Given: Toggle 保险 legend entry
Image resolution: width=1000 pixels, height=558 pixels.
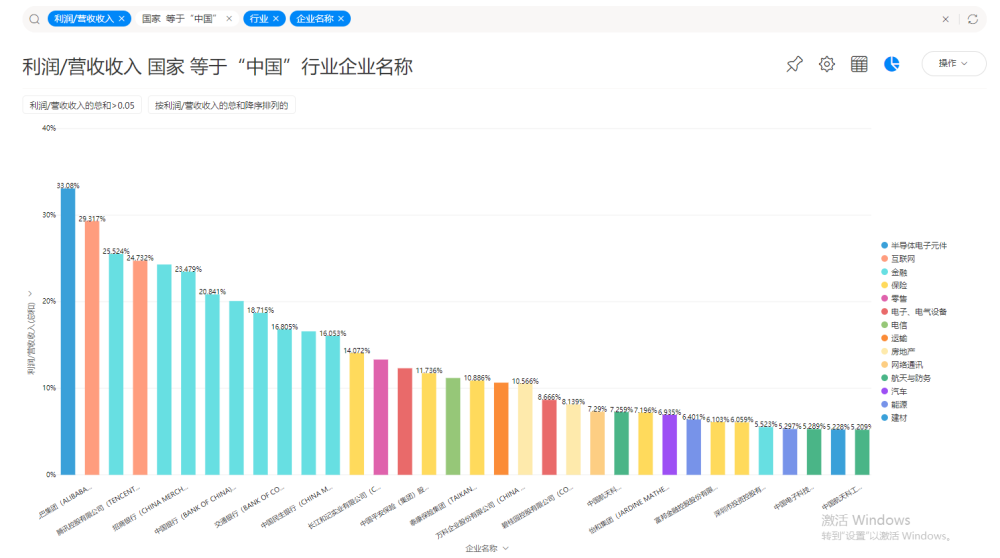Looking at the screenshot, I should click(x=894, y=286).
